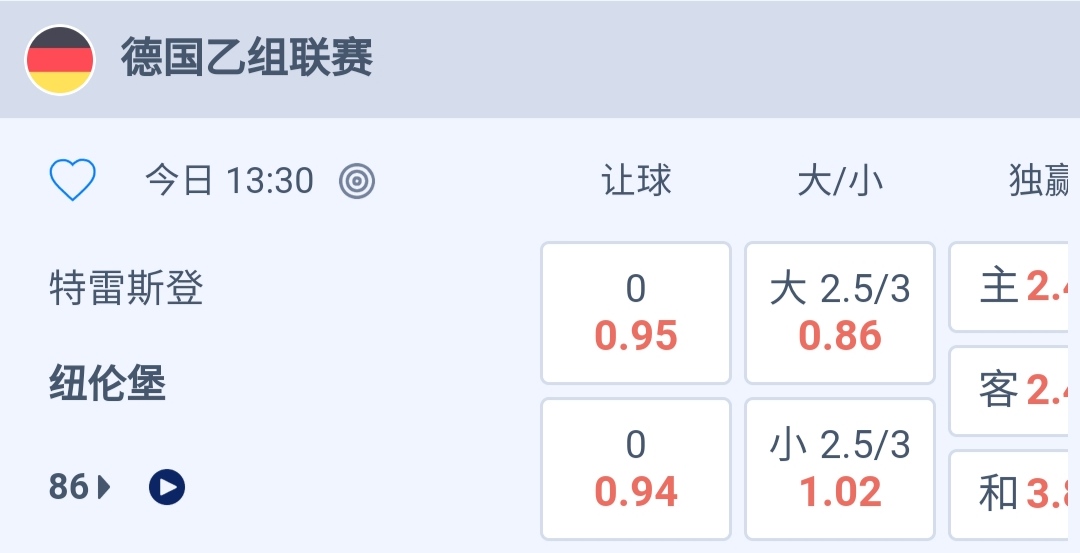Select the 让球 column header
The height and width of the screenshot is (553, 1080).
pos(636,181)
